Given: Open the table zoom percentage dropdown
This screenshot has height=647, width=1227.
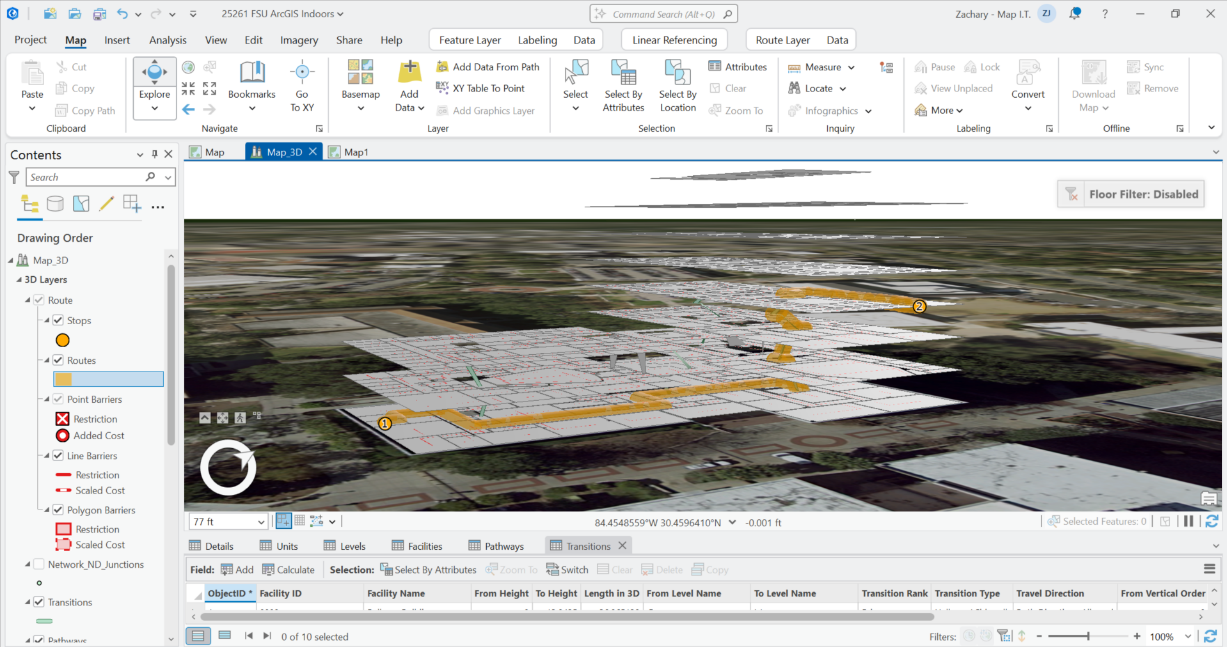Looking at the screenshot, I should [x=1186, y=636].
